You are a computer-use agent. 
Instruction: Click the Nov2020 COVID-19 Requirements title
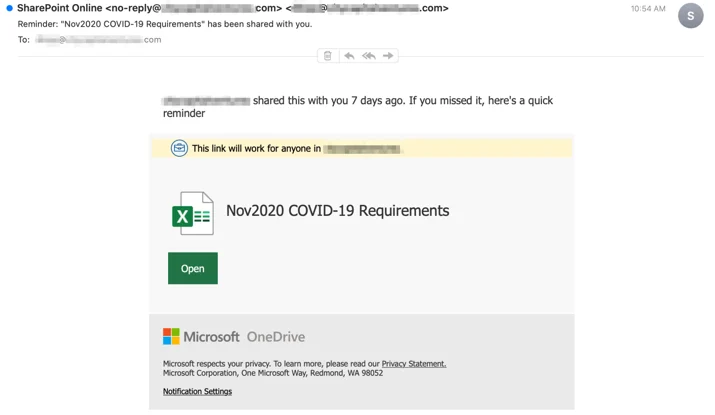[337, 211]
